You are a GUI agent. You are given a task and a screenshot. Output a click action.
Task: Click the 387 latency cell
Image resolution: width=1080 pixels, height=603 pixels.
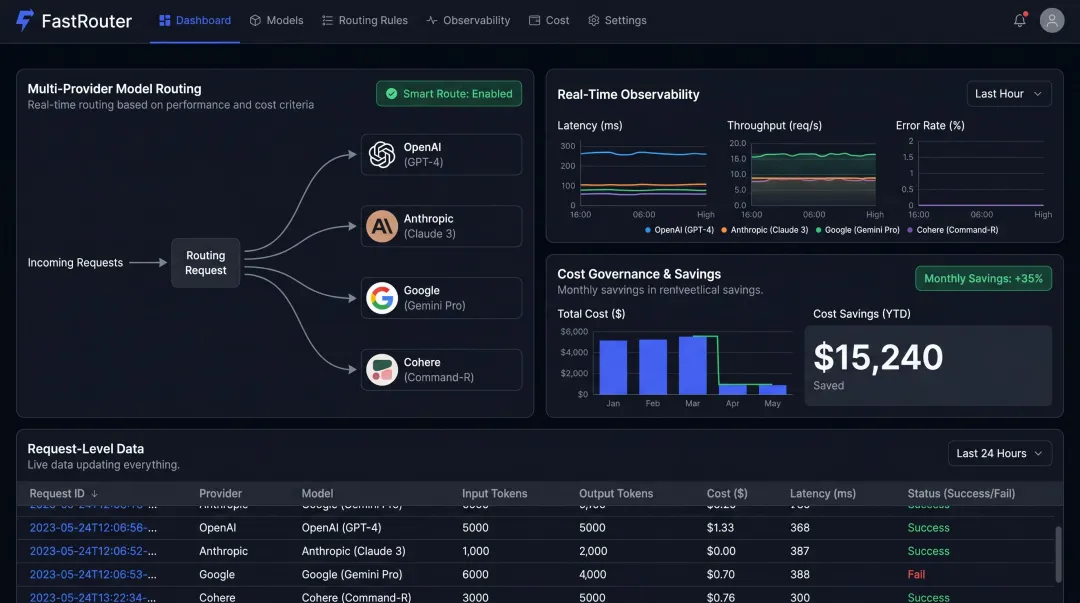click(800, 551)
